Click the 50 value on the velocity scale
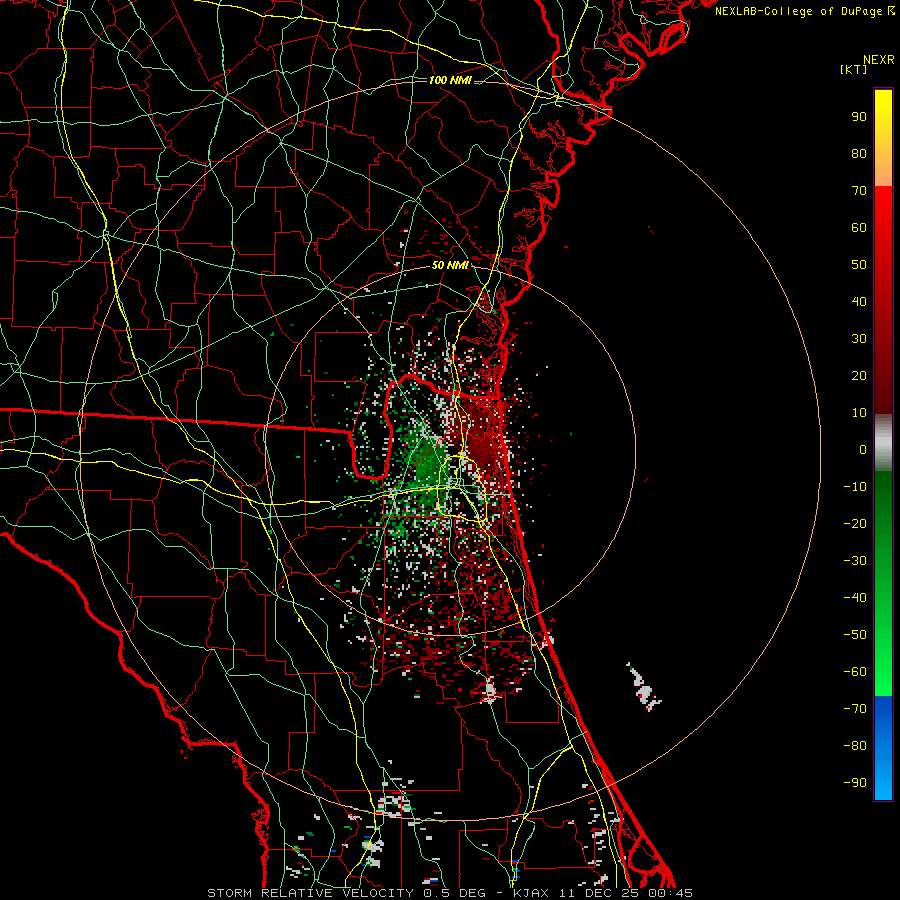The width and height of the screenshot is (900, 900). [x=859, y=265]
